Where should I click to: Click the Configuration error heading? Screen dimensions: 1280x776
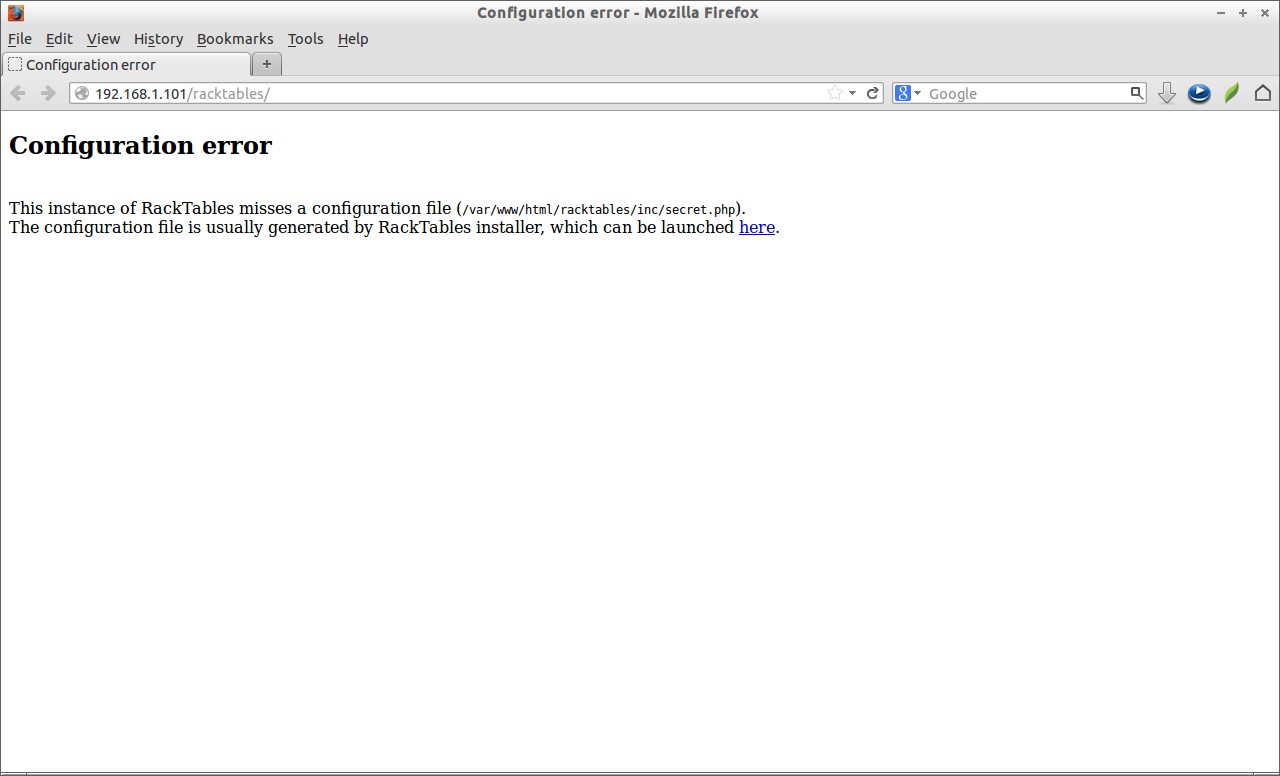pos(140,145)
